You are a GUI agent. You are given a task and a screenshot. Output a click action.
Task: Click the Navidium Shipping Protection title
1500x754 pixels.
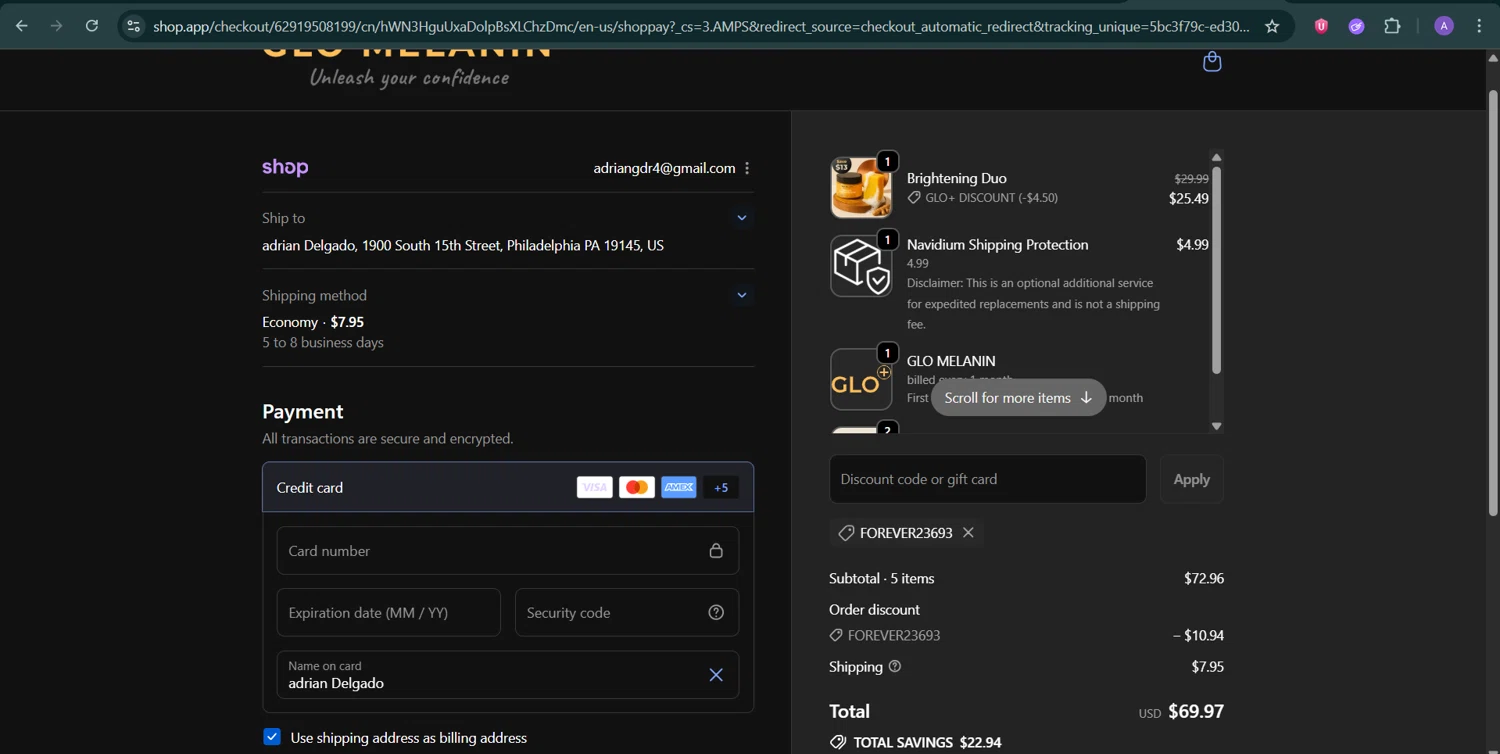point(997,244)
